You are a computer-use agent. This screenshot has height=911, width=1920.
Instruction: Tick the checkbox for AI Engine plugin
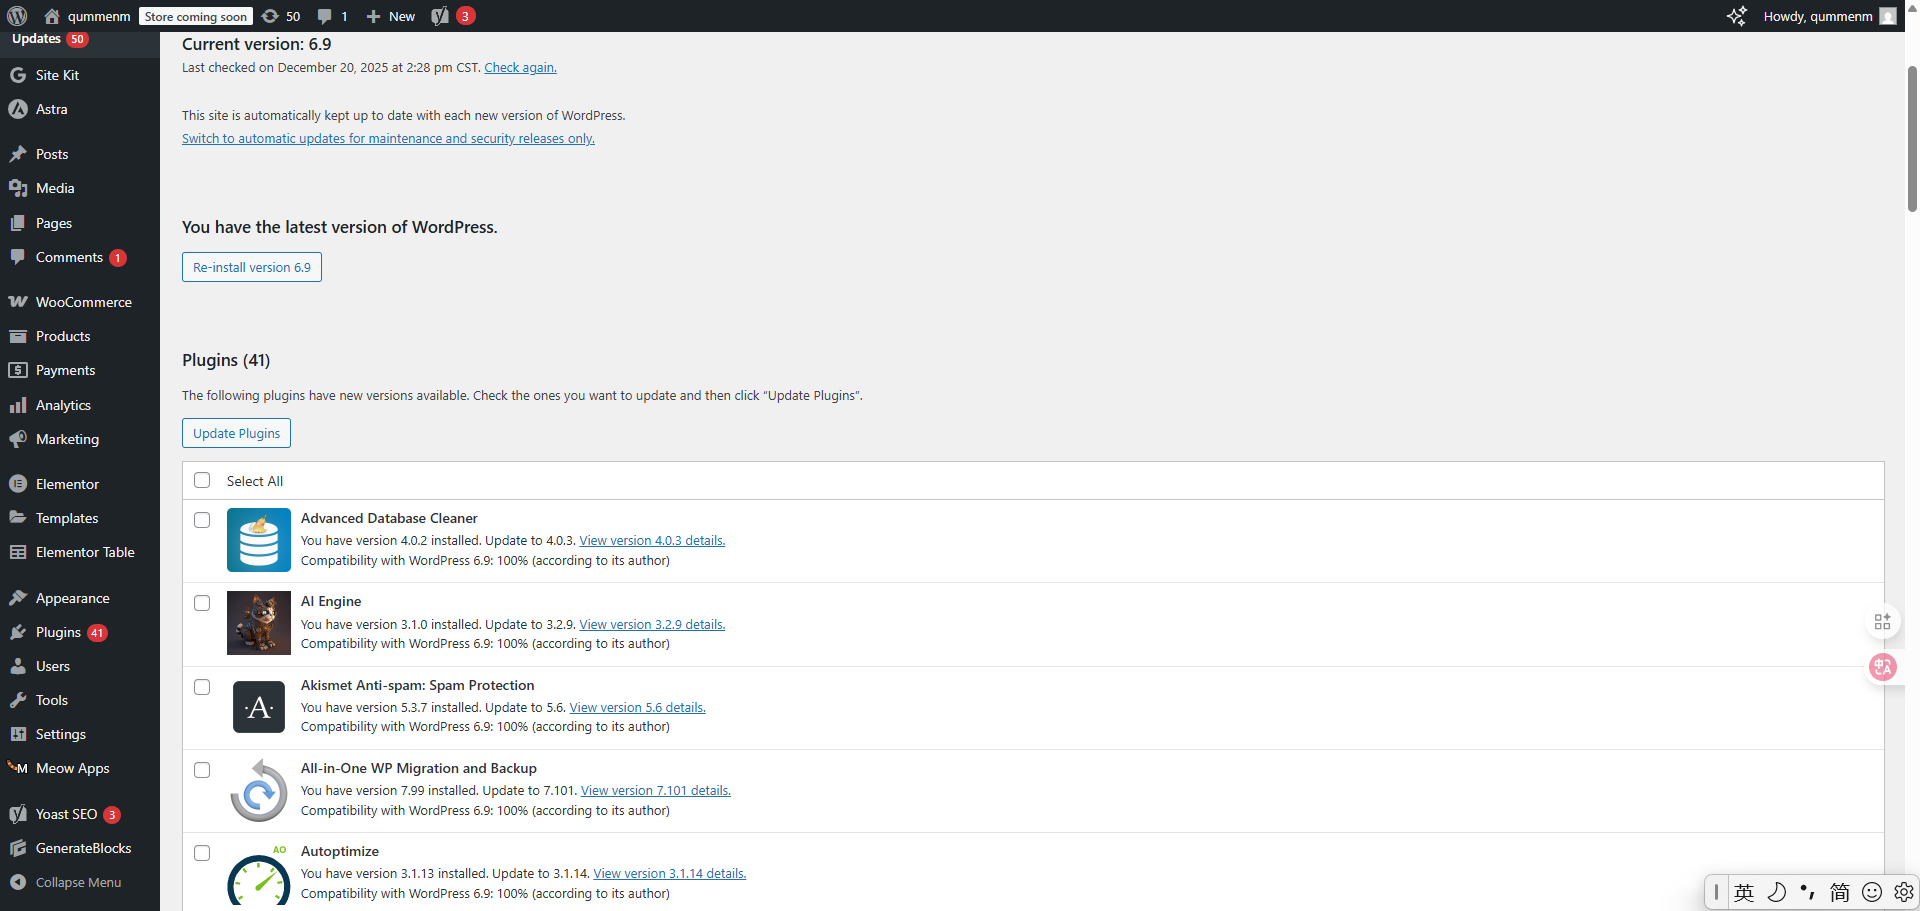pyautogui.click(x=202, y=603)
